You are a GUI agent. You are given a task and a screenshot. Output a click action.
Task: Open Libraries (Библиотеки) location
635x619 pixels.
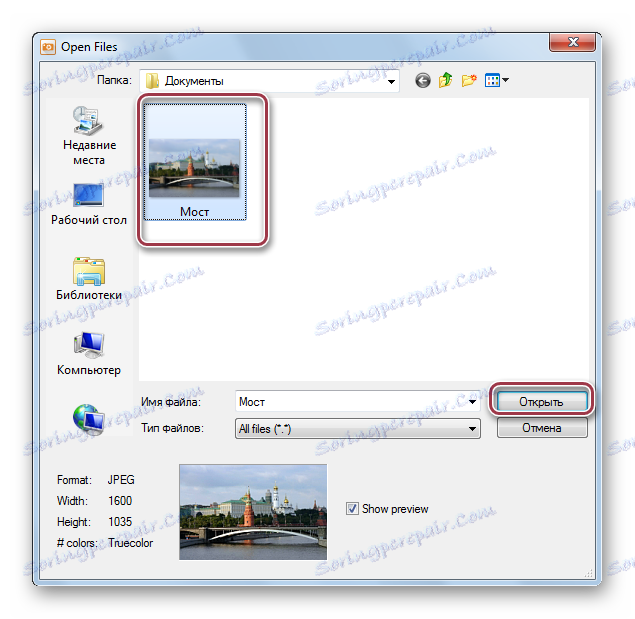(89, 279)
